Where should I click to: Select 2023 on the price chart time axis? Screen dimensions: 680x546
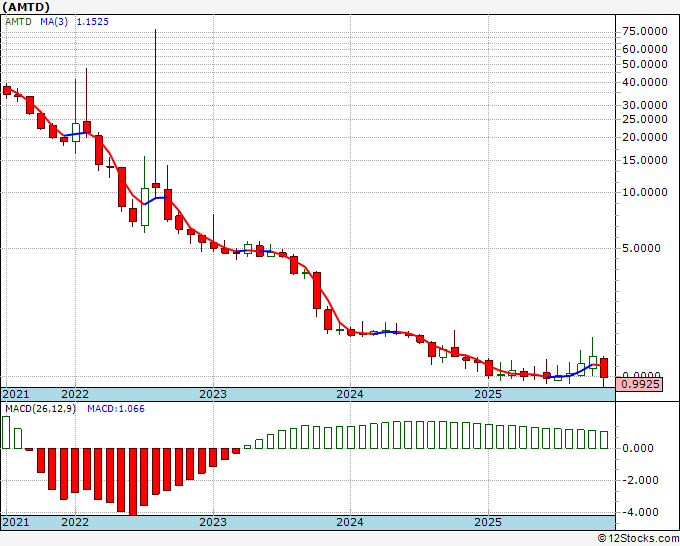tap(213, 394)
